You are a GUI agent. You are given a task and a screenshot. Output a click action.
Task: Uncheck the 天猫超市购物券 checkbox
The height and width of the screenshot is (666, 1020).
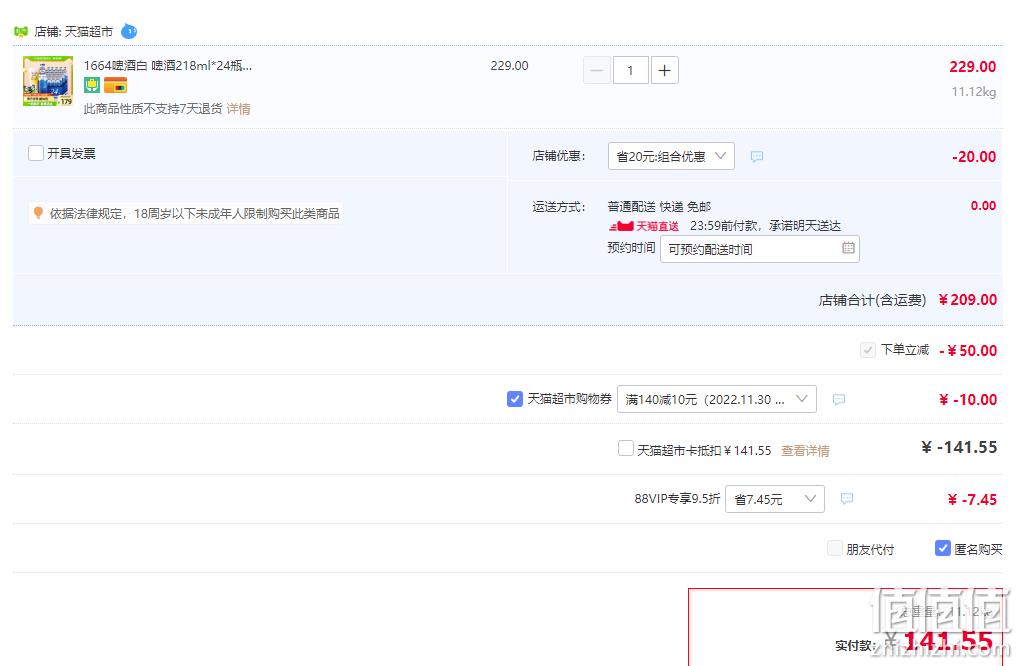[x=515, y=399]
